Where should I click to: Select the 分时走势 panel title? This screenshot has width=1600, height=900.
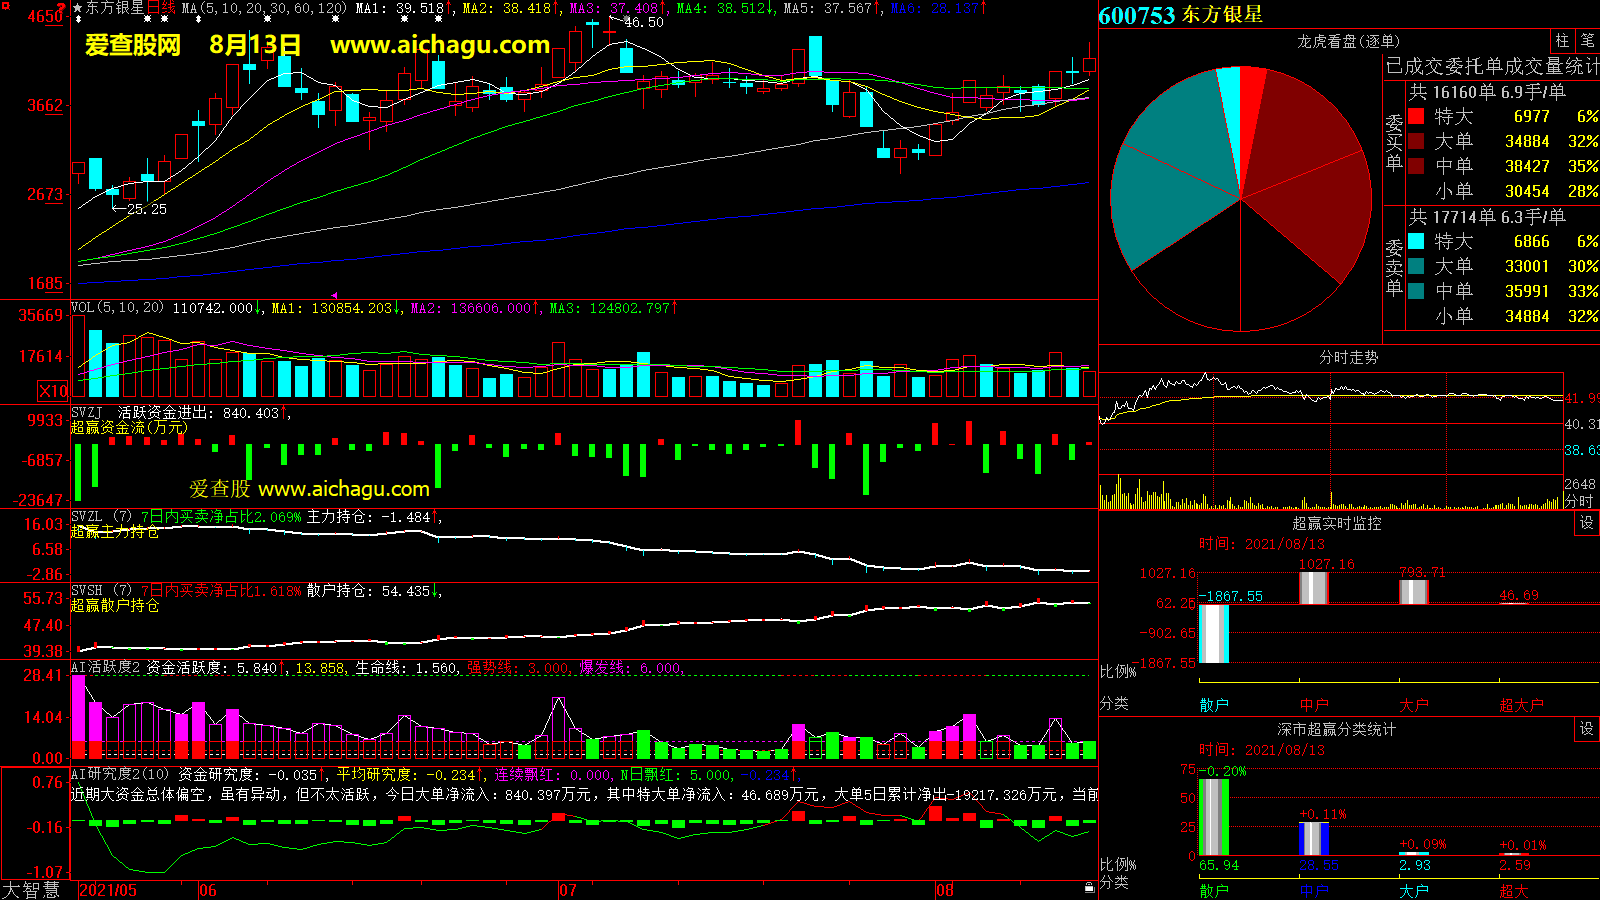coord(1348,357)
